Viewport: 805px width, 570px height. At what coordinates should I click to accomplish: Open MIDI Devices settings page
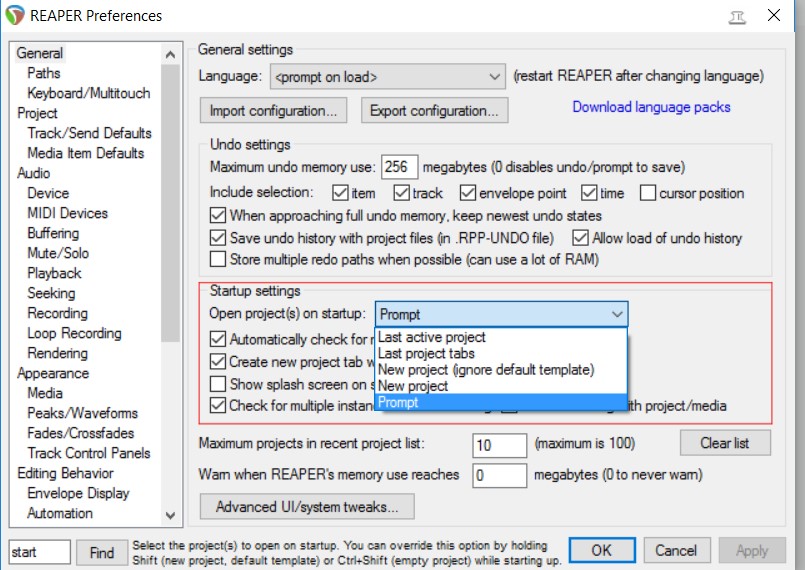pos(68,213)
